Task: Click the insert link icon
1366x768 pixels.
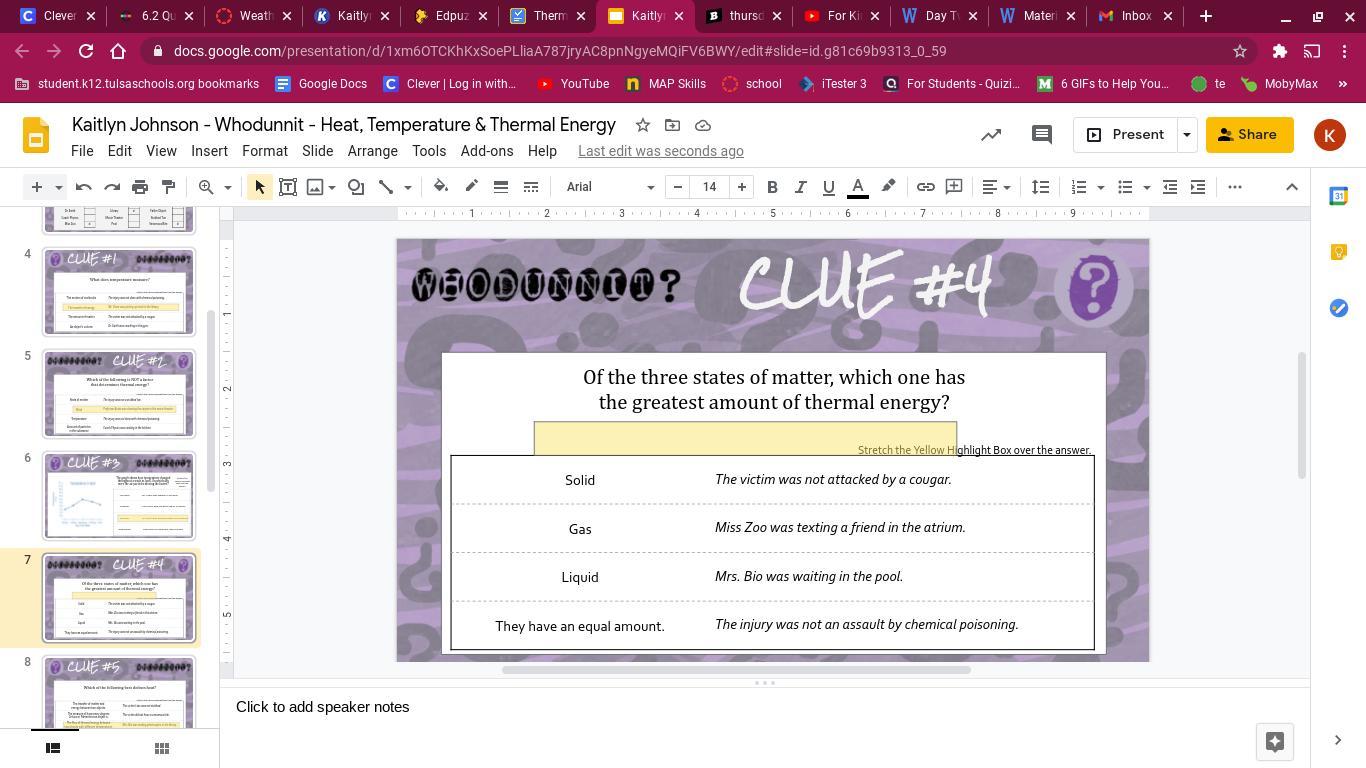Action: point(925,187)
